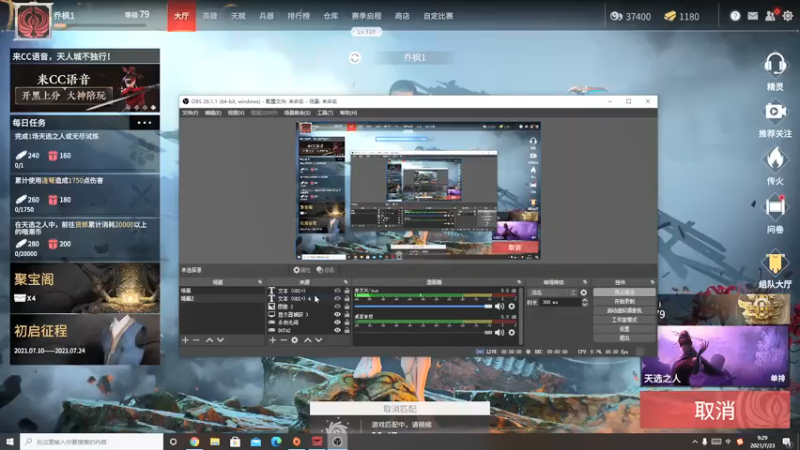Move scene up with the arrow icon
800x450 pixels.
coord(209,340)
